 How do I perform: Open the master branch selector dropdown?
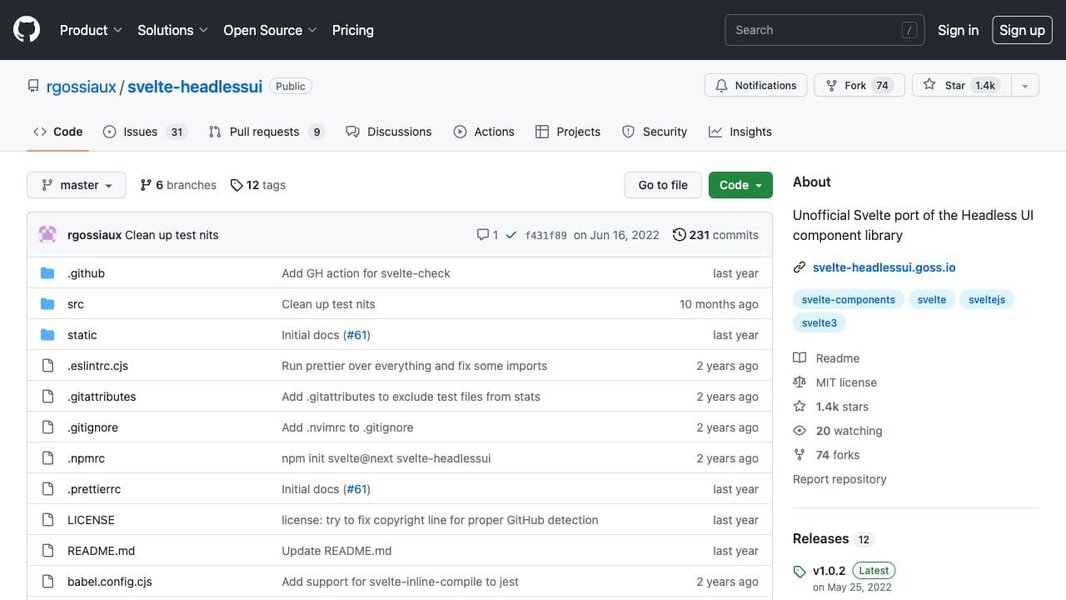pos(76,185)
